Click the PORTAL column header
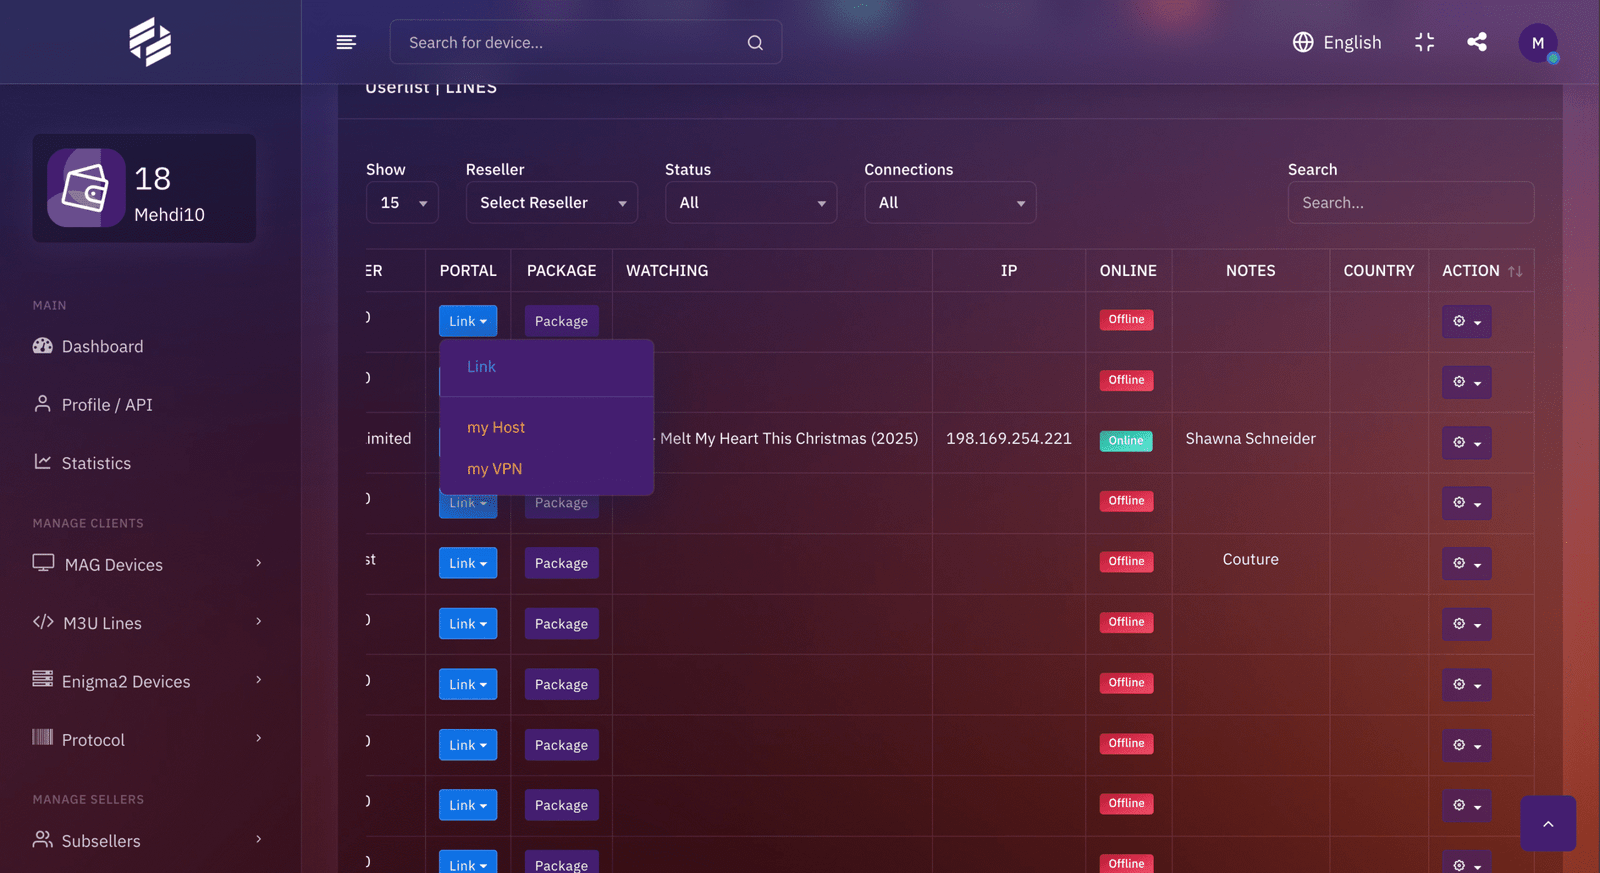Screen dimensions: 1600x873 click(468, 271)
